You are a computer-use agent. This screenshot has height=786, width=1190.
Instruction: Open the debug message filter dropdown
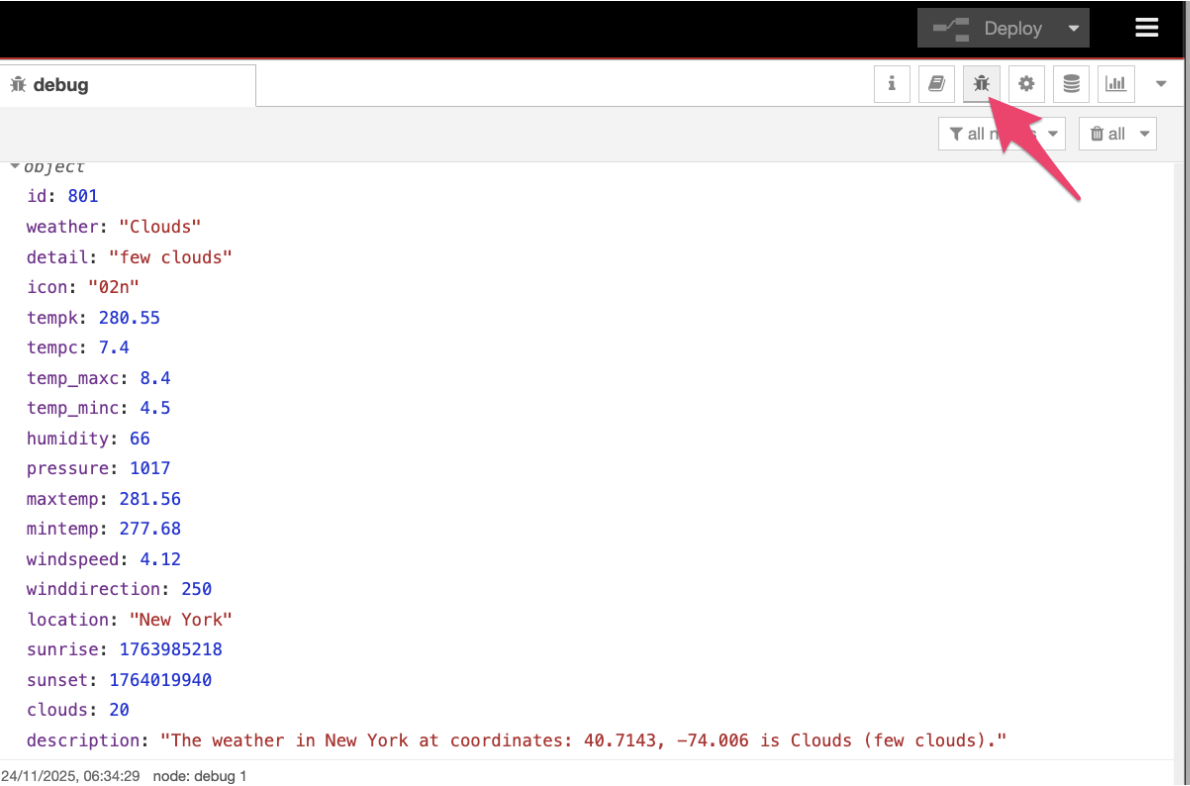(x=1001, y=134)
